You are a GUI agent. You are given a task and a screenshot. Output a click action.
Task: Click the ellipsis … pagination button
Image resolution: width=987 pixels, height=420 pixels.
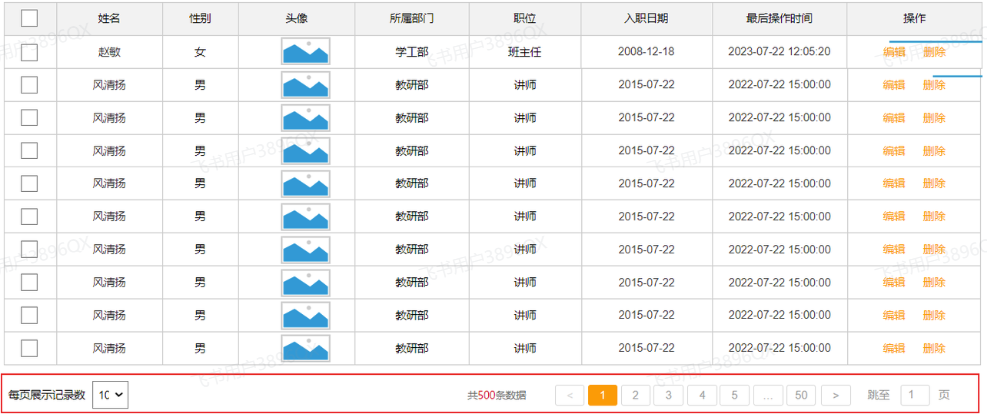[768, 395]
